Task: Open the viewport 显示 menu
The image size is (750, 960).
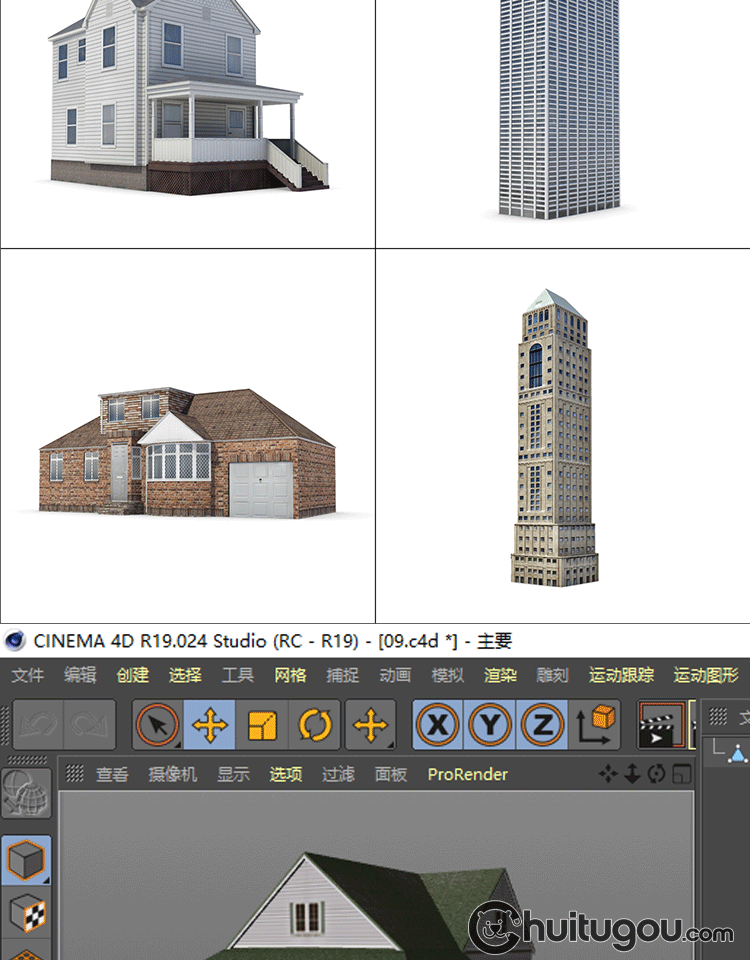Action: (x=233, y=774)
